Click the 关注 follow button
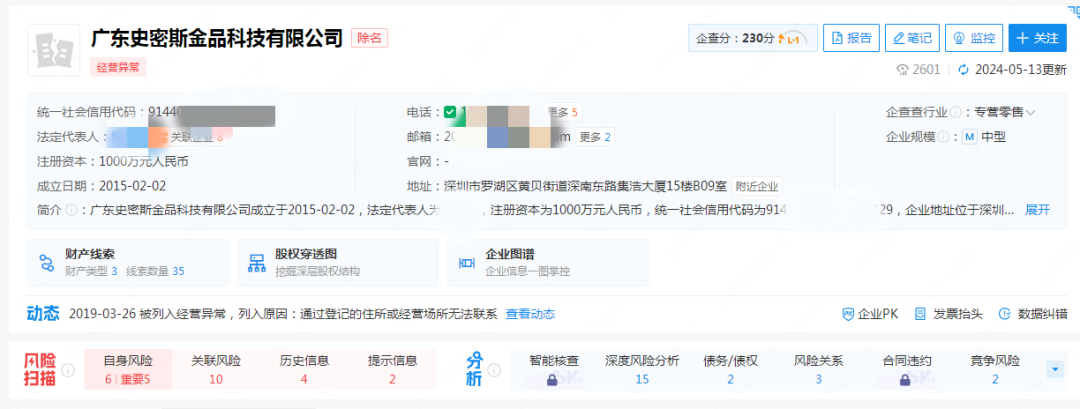 [1037, 38]
